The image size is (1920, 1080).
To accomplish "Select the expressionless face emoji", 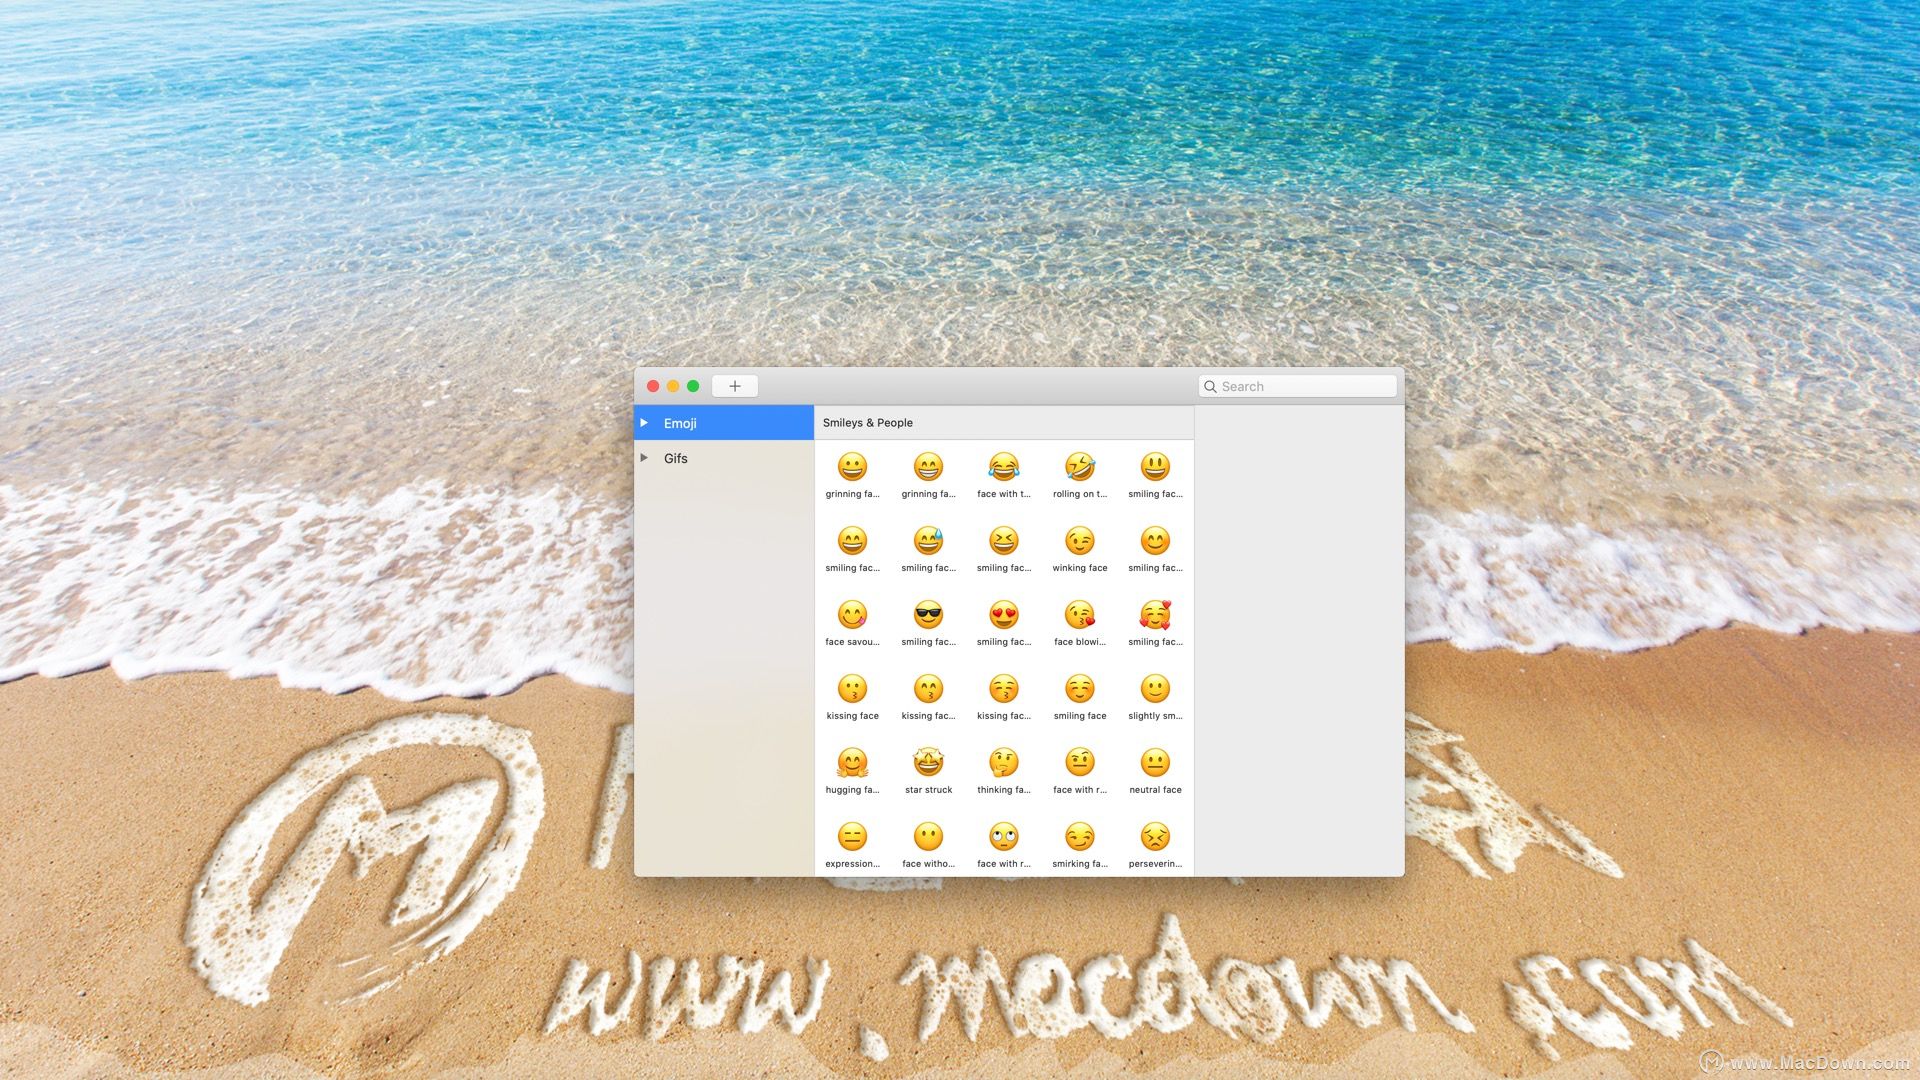I will pos(852,837).
